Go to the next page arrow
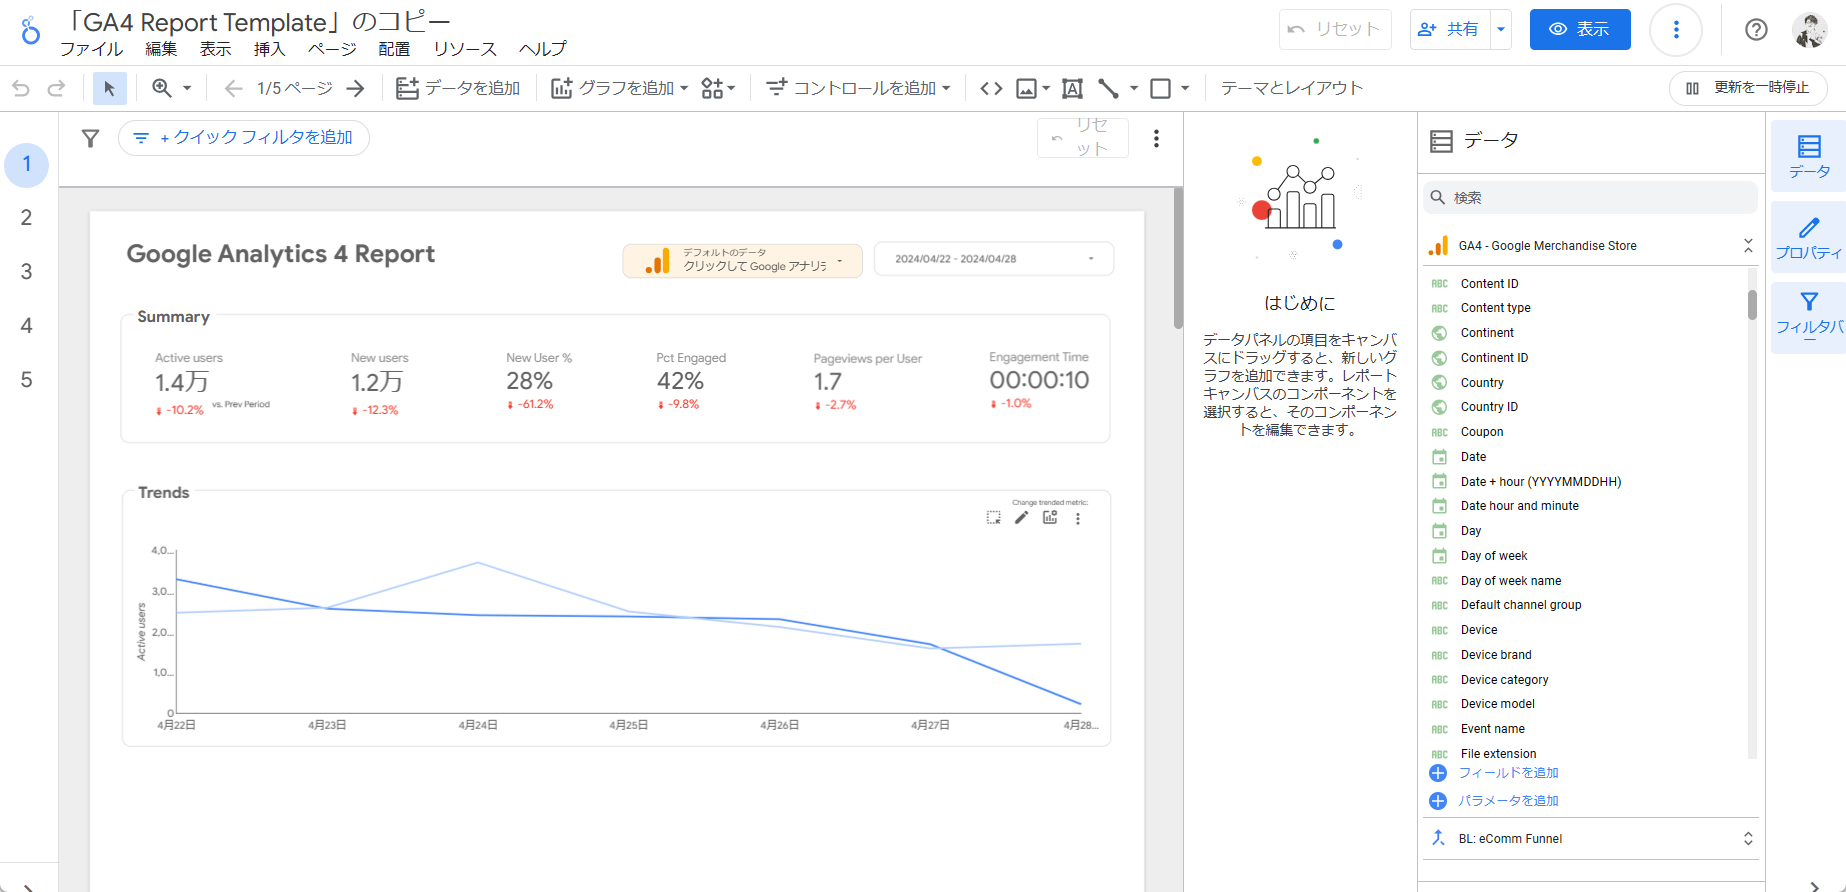Viewport: 1846px width, 892px height. point(355,89)
